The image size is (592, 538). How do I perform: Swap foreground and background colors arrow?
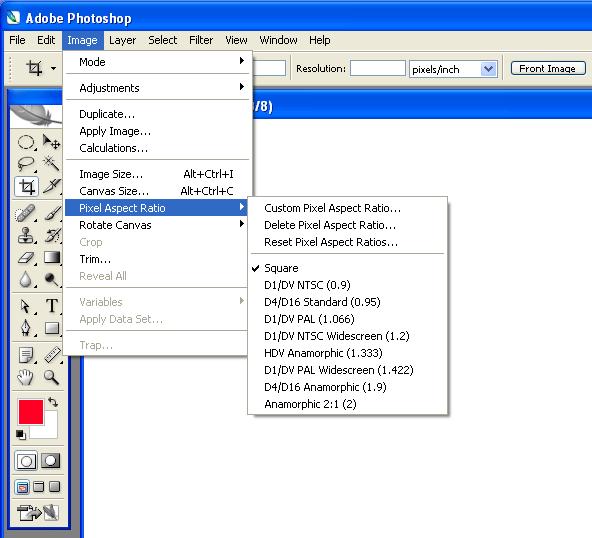[53, 402]
